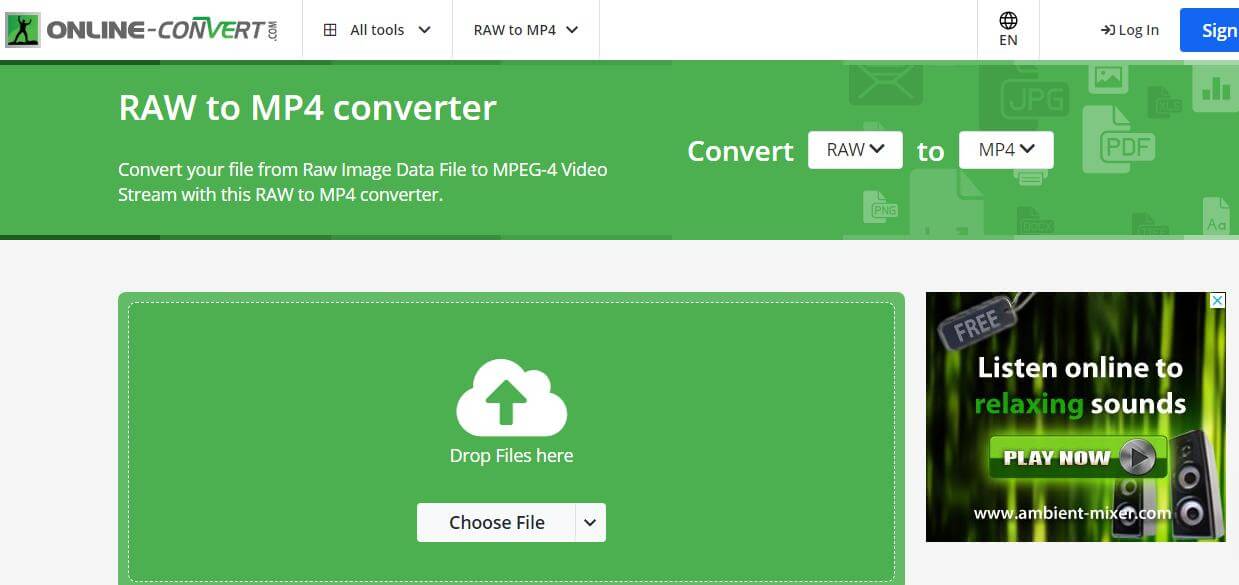
Task: Click the EN language label
Action: [1008, 41]
